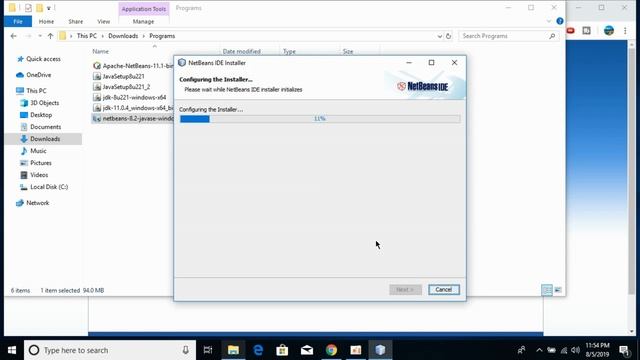Open the Home ribbon tab
Viewport: 640px width, 360px height.
(x=46, y=22)
